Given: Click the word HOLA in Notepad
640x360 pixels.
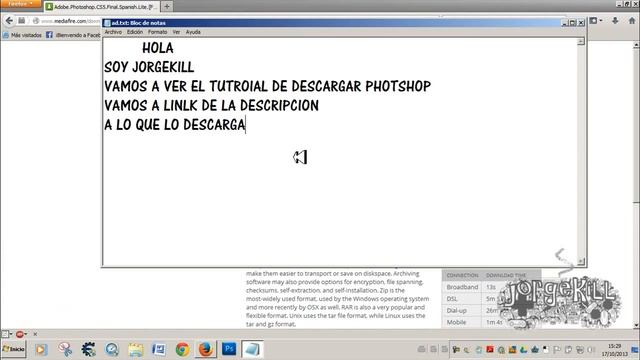Looking at the screenshot, I should point(158,48).
